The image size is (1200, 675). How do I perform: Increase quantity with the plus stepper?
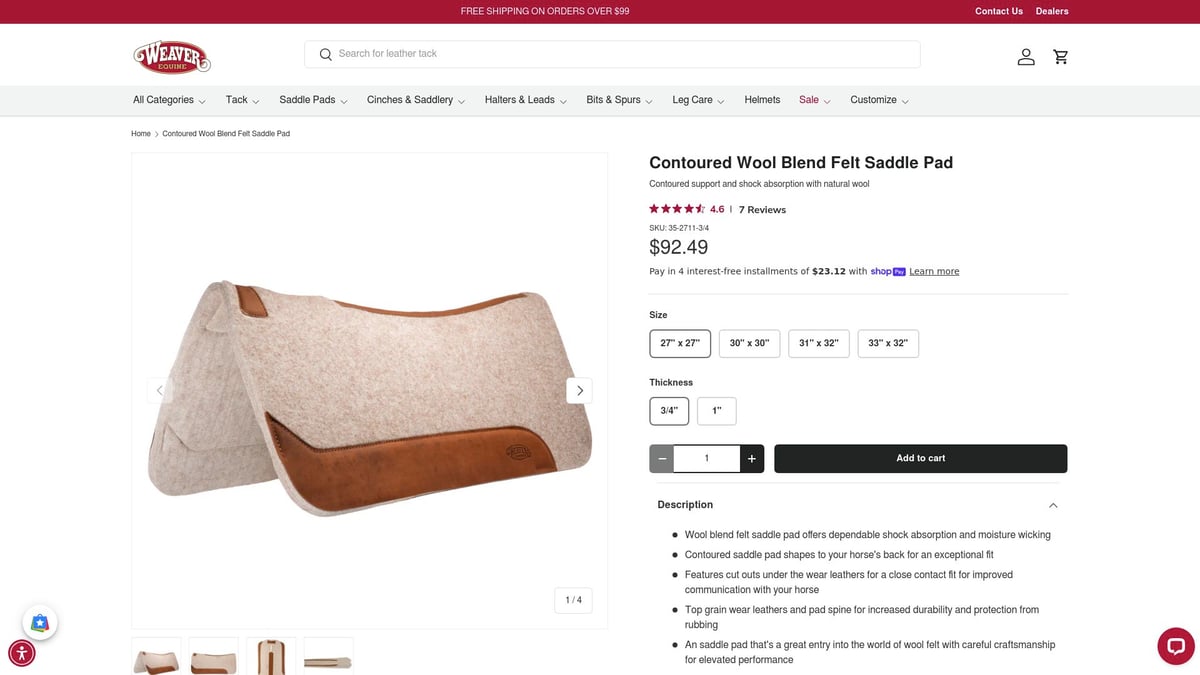click(x=751, y=458)
